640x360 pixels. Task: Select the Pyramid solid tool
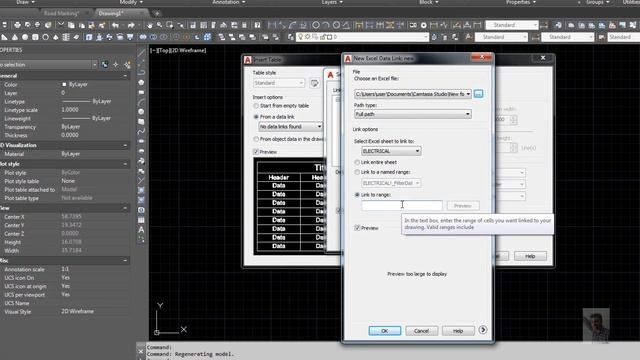[x=56, y=37]
